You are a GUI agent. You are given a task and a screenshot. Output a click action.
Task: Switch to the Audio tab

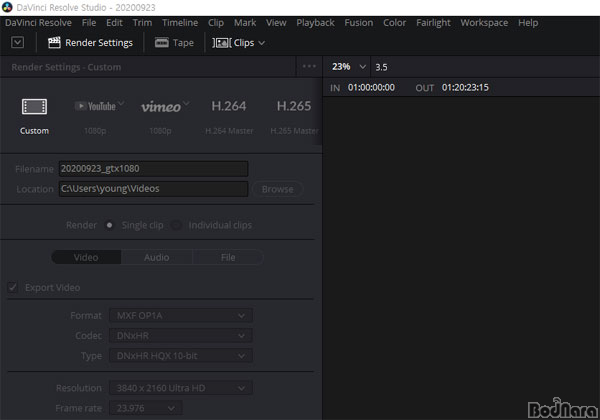tap(157, 257)
